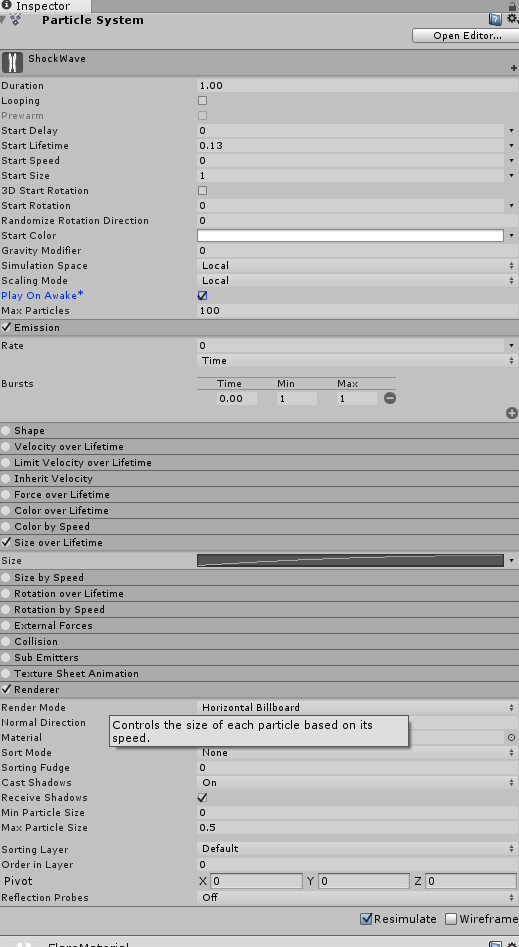Add a new burst with plus icon
Image resolution: width=519 pixels, height=947 pixels.
512,413
